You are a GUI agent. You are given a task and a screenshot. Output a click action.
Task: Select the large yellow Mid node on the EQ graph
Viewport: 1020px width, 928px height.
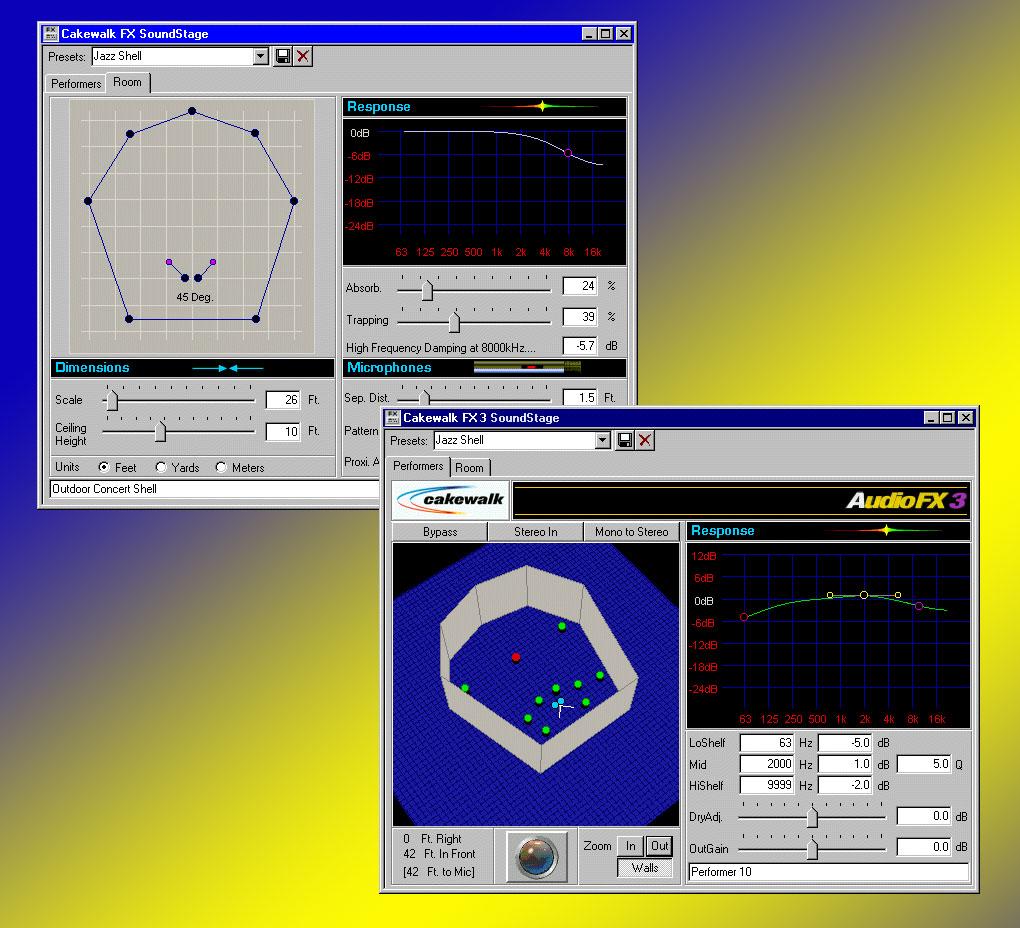pyautogui.click(x=864, y=595)
